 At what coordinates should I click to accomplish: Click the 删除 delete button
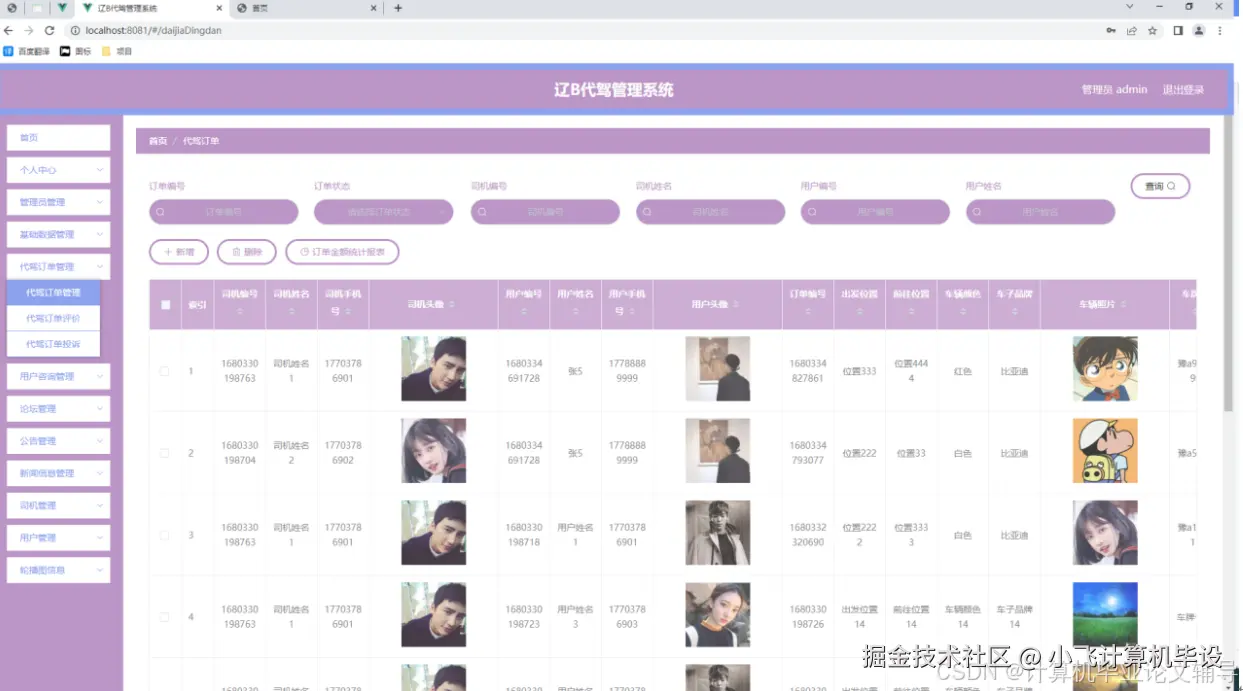[x=247, y=252]
